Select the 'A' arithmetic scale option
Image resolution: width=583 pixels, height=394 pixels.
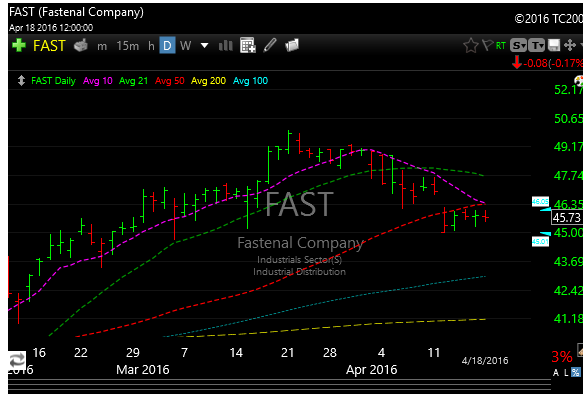pos(556,372)
